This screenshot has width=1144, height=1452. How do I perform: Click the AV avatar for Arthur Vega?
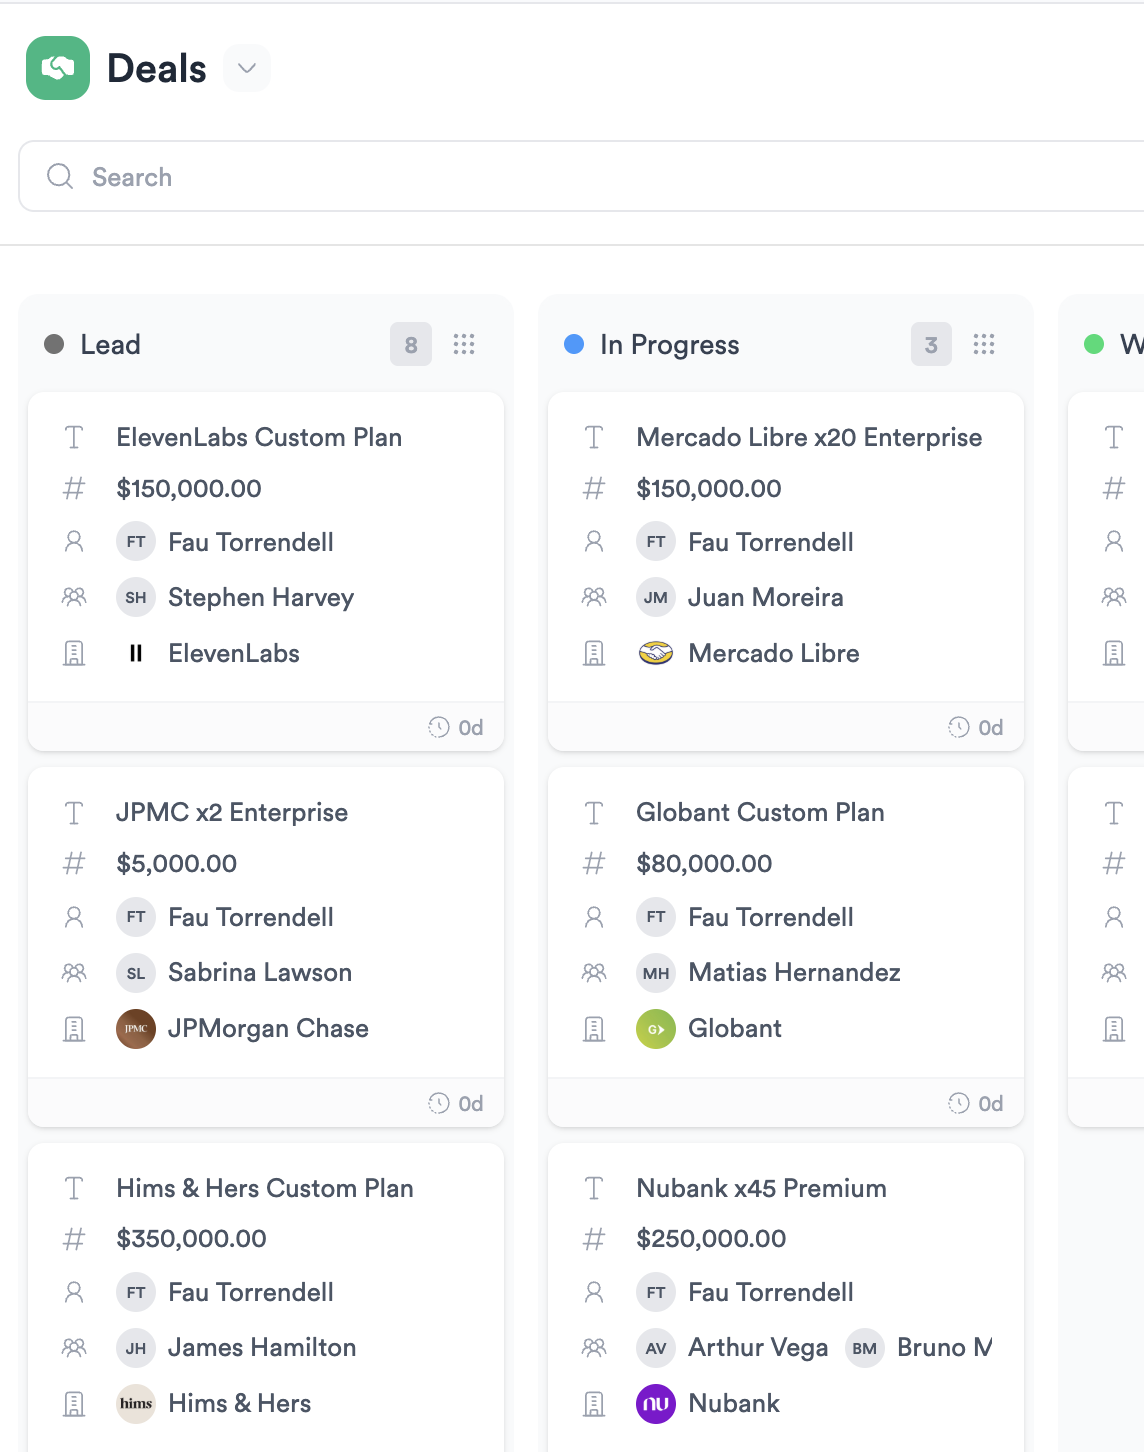(x=656, y=1348)
